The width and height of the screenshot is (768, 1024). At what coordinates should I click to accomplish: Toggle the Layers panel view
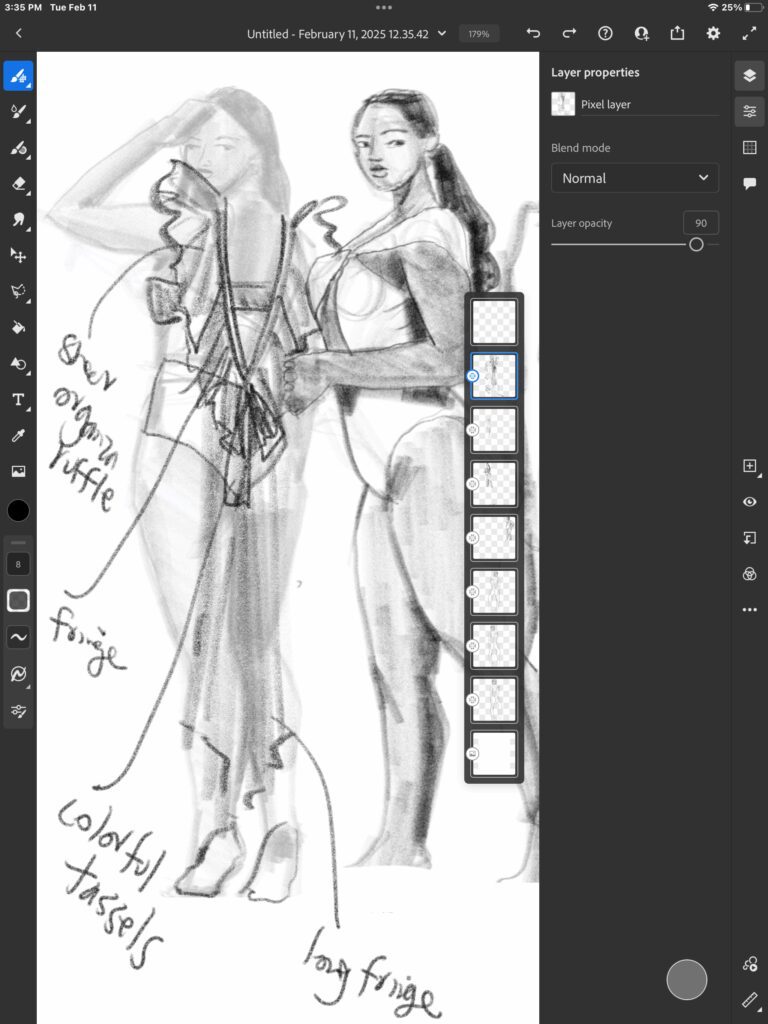(x=750, y=76)
